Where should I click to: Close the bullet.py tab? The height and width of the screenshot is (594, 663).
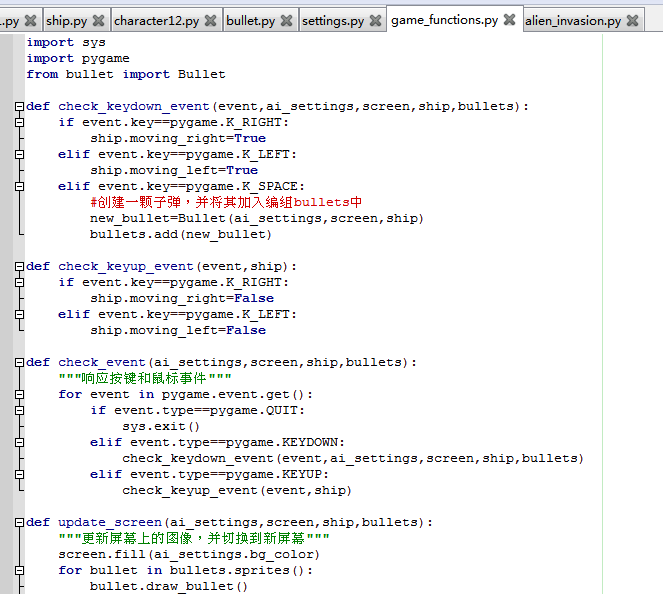[x=286, y=20]
